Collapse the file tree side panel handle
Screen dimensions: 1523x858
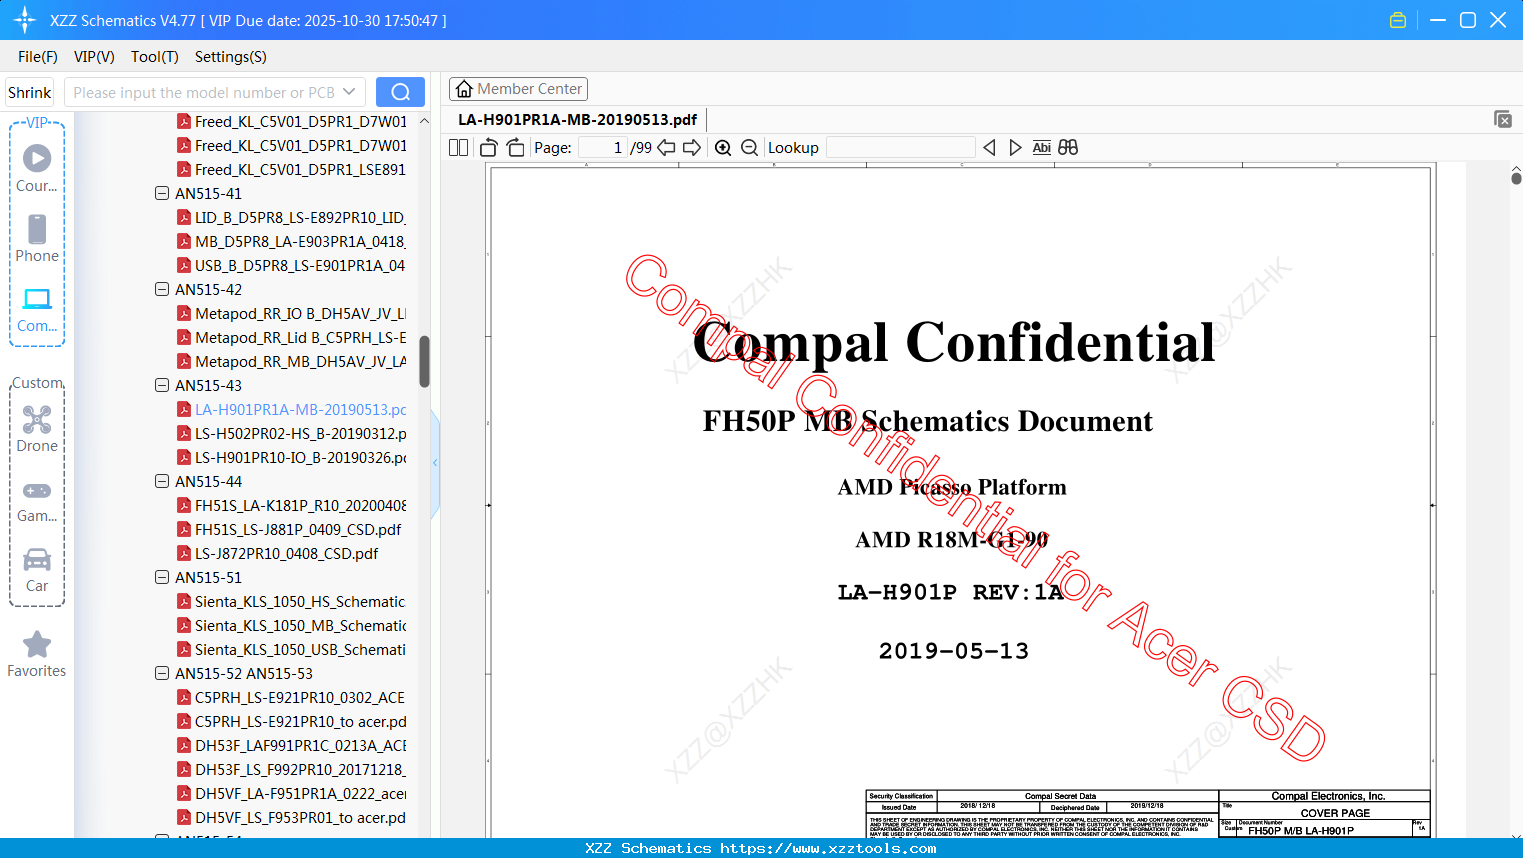(435, 463)
